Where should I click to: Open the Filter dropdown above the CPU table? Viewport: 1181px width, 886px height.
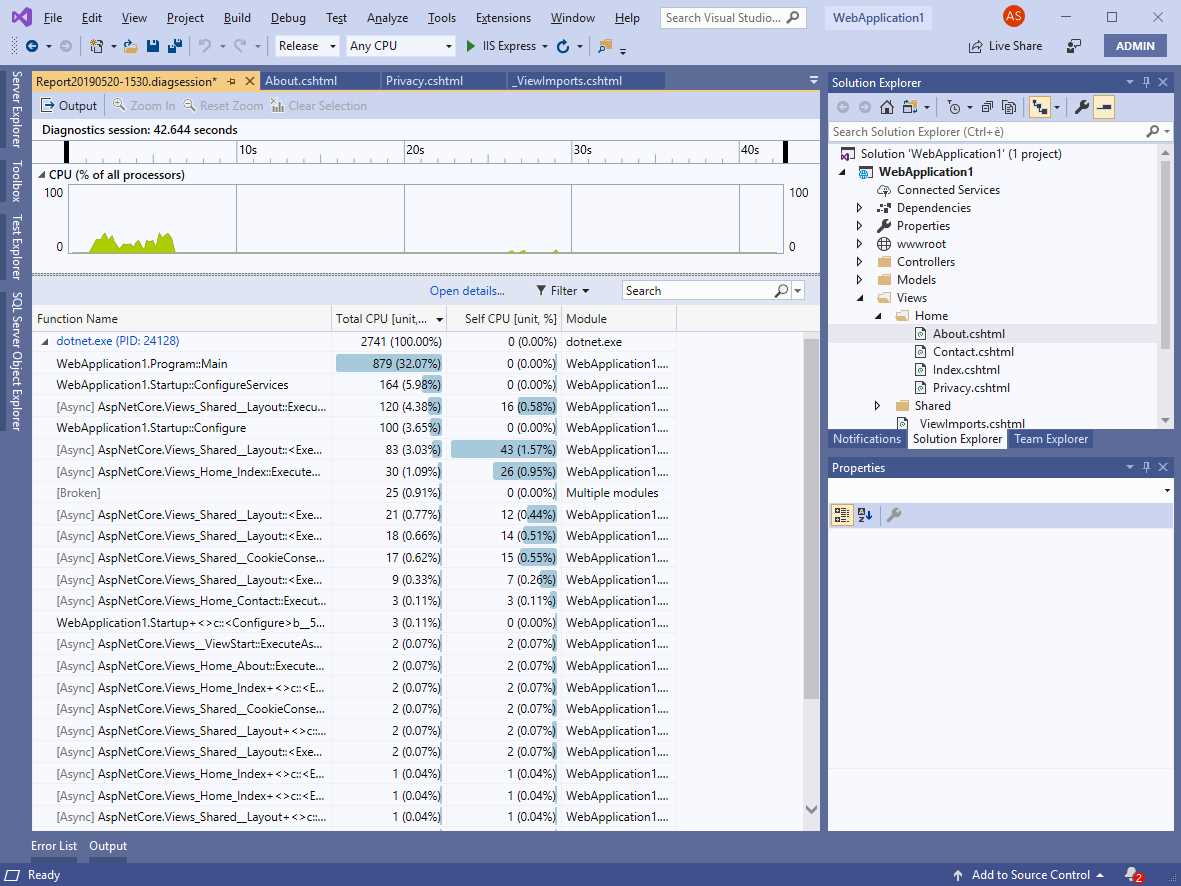click(563, 290)
